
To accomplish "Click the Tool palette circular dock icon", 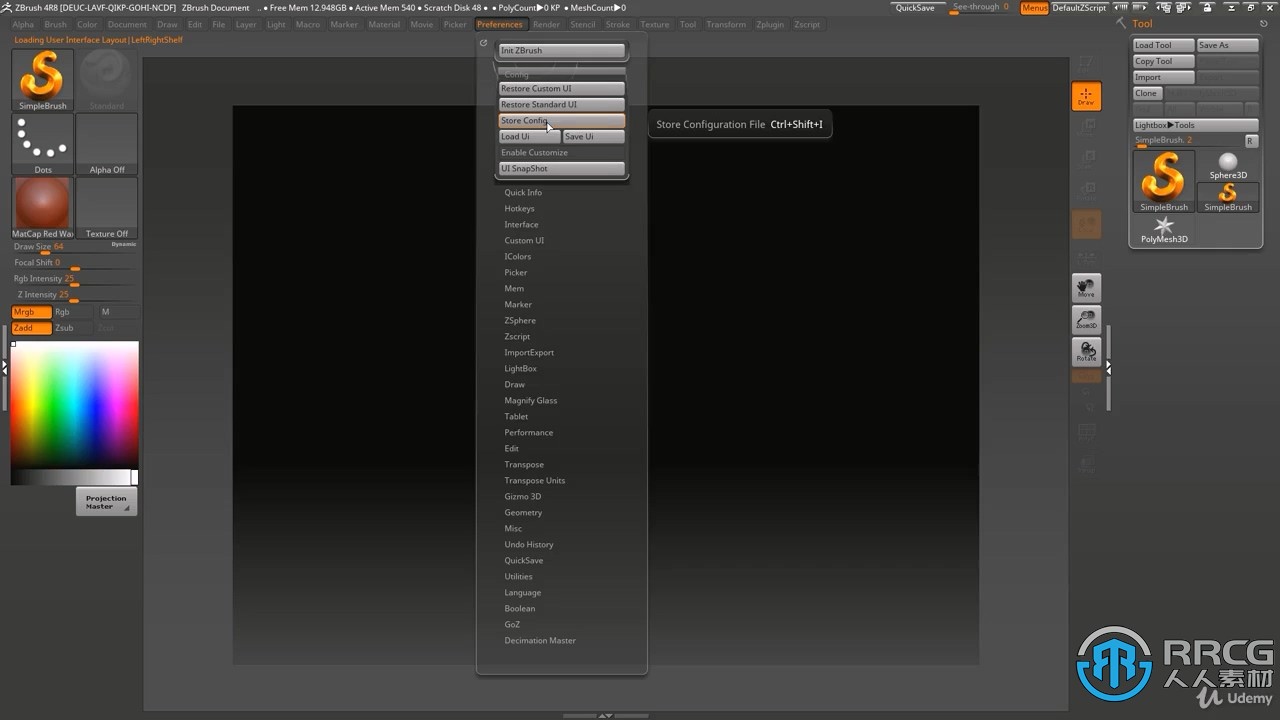I will click(x=1265, y=24).
